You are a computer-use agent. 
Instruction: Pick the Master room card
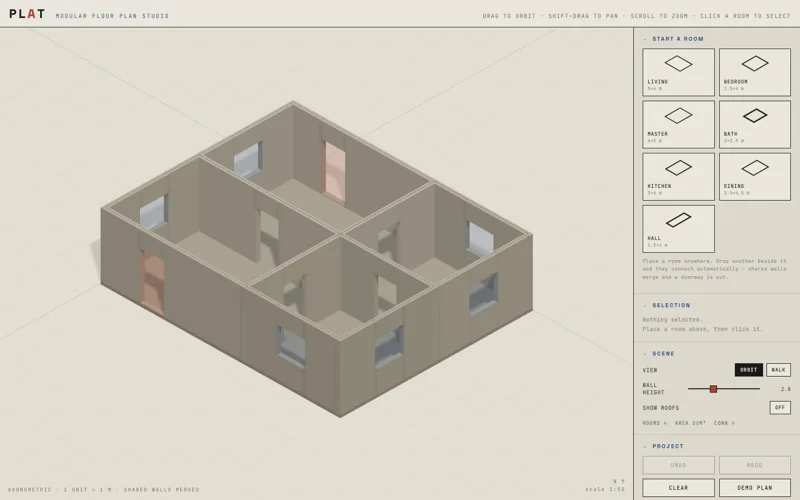point(678,124)
